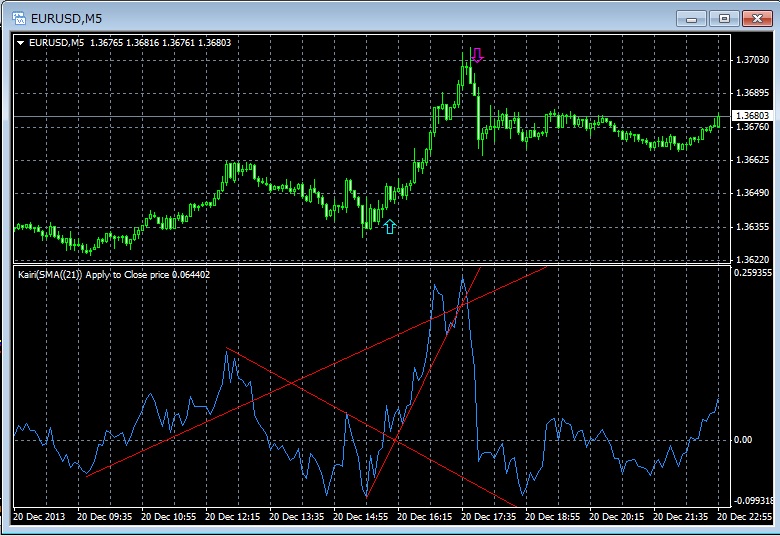
Task: Click 20 Dec 17:35 on the time axis
Action: 495,517
